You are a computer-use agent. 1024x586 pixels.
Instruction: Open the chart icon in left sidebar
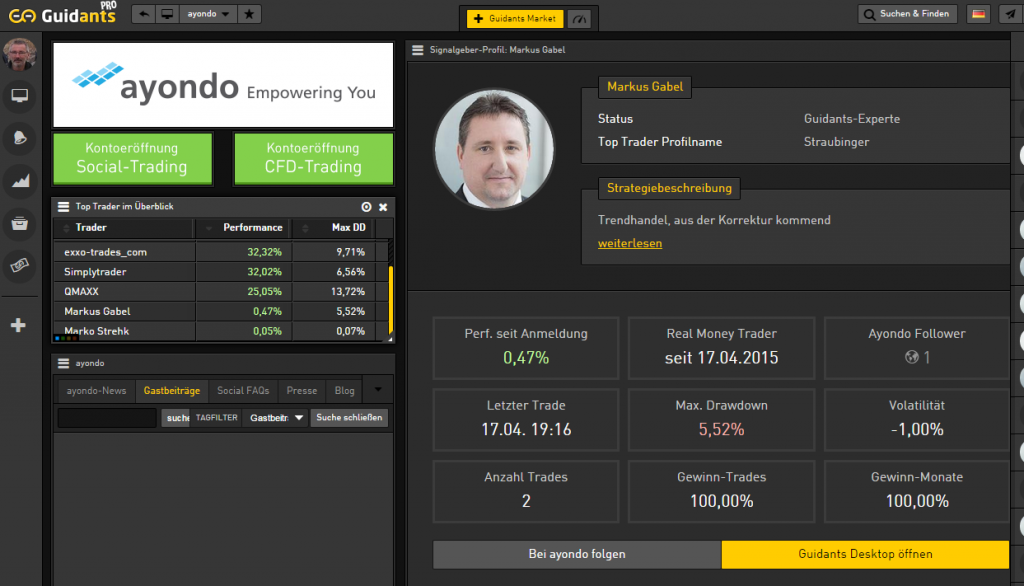point(18,180)
